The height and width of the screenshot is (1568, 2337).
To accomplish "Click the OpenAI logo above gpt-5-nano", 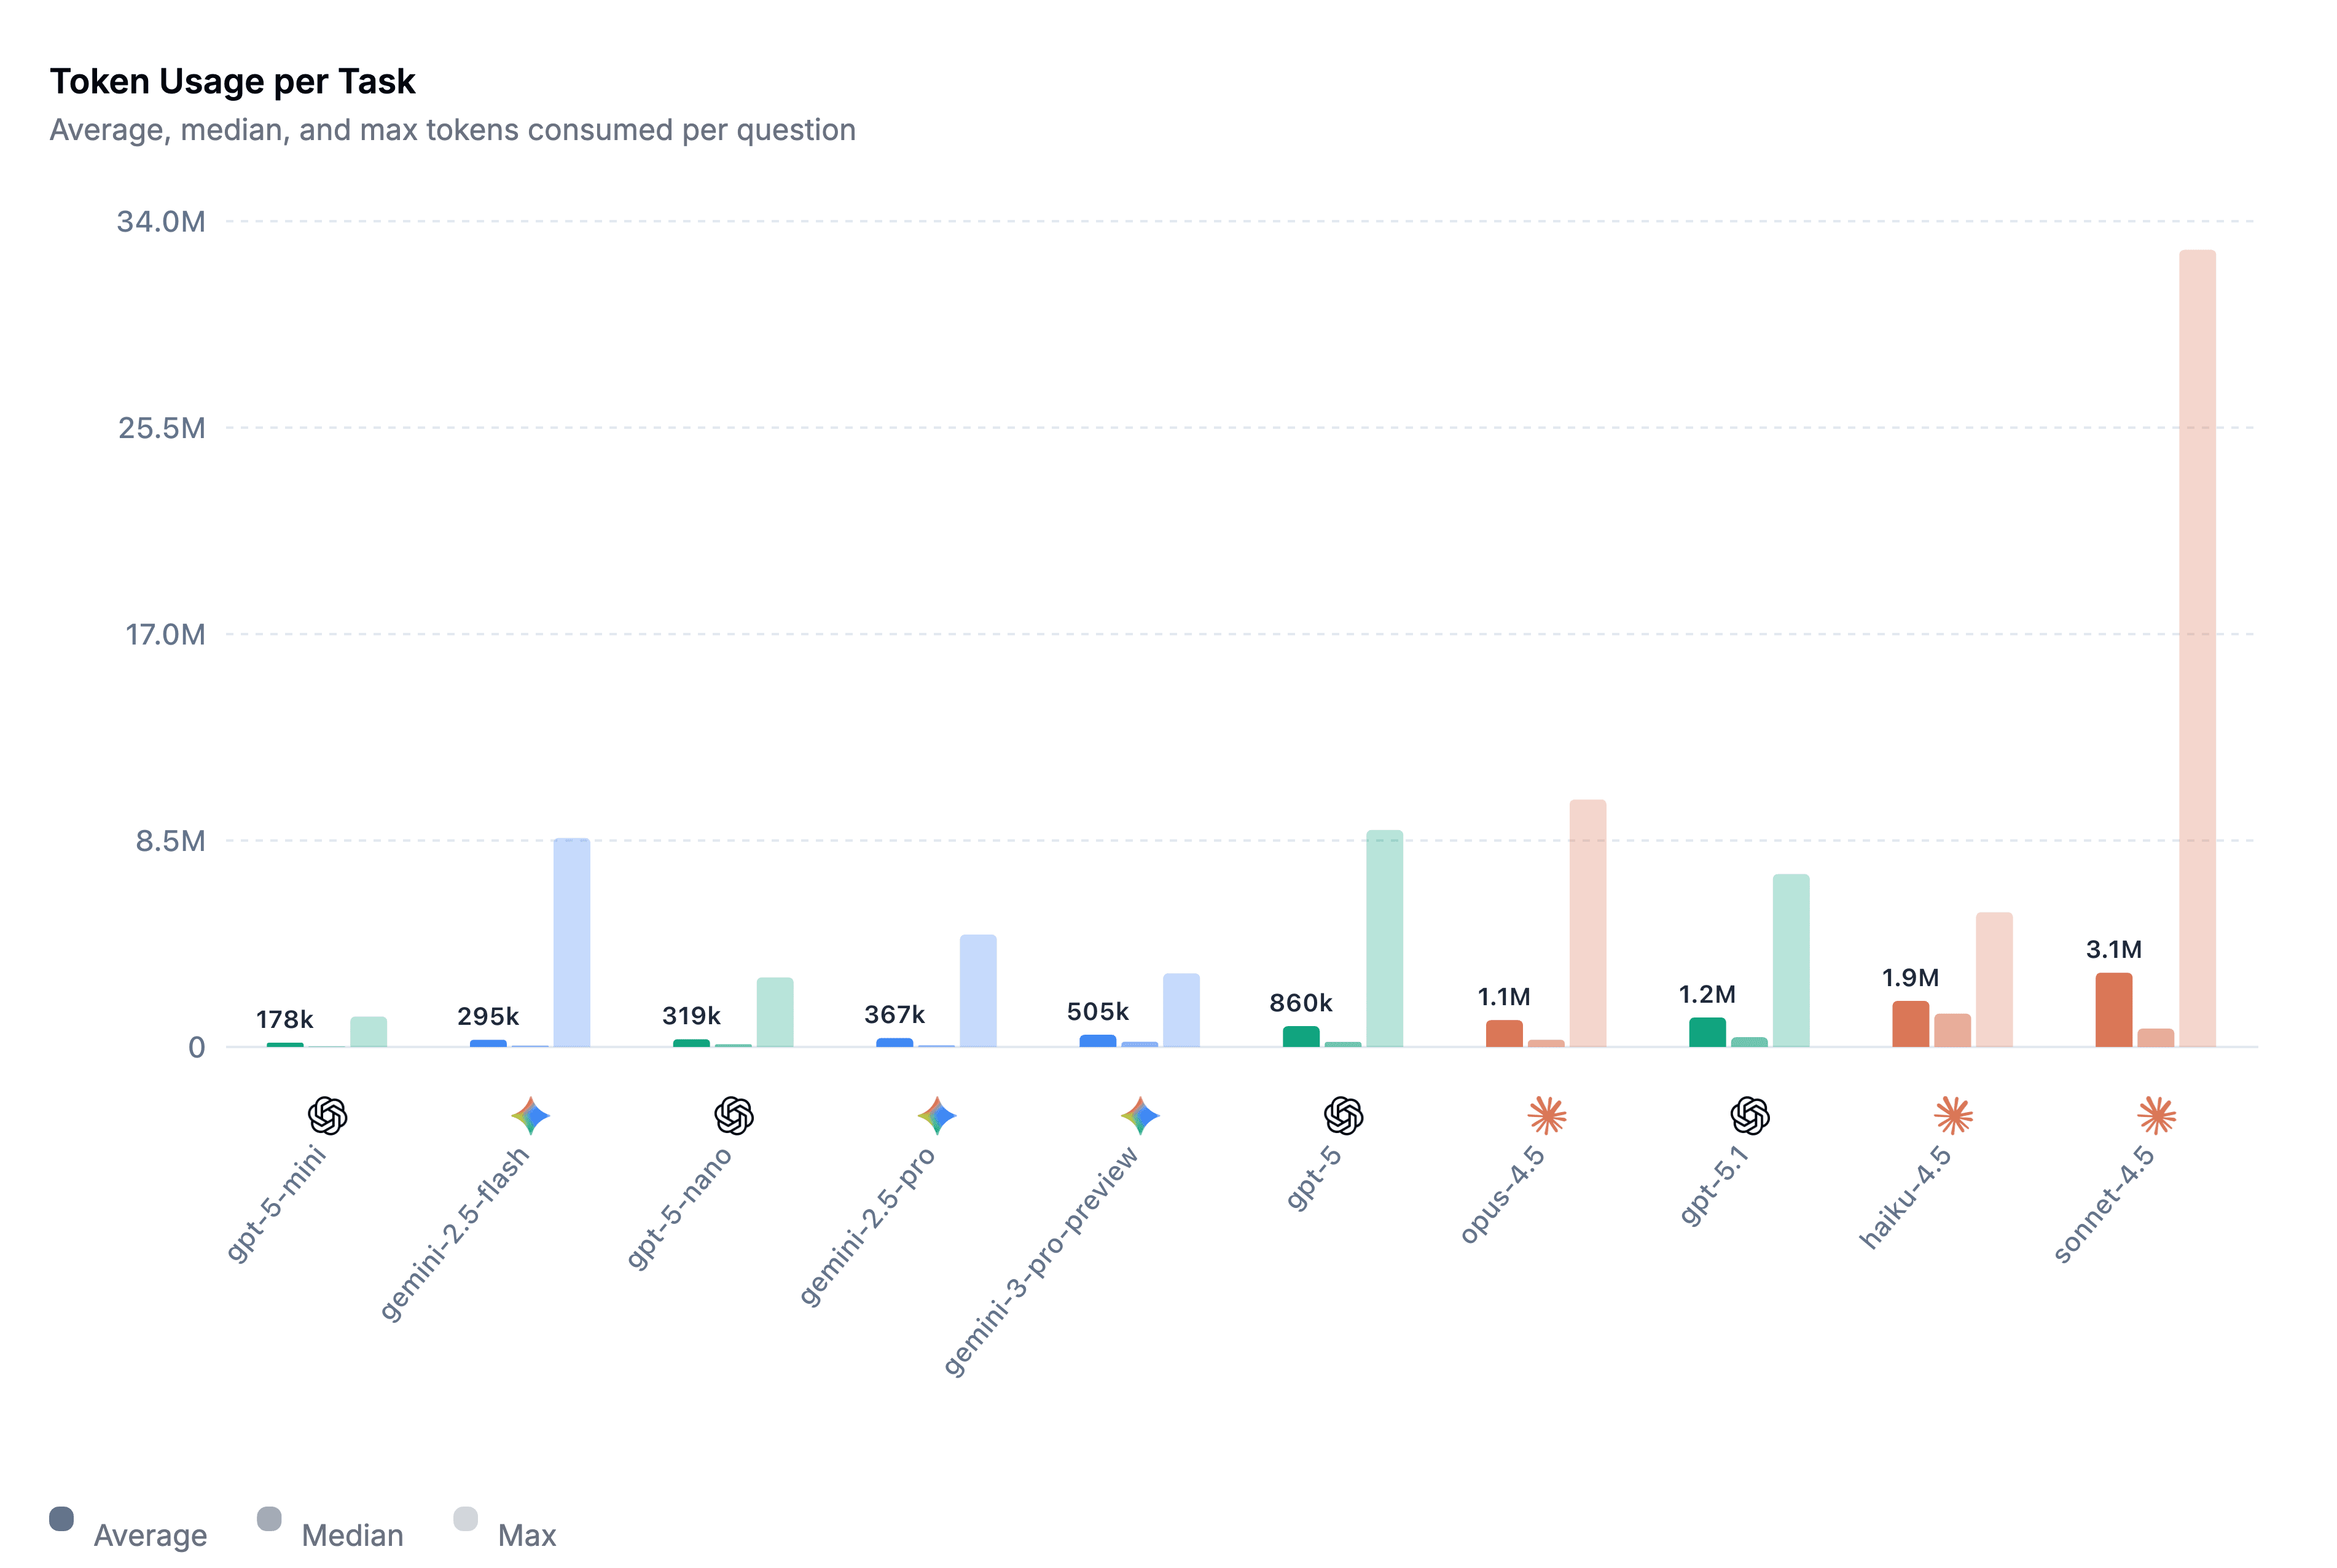I will [734, 1115].
